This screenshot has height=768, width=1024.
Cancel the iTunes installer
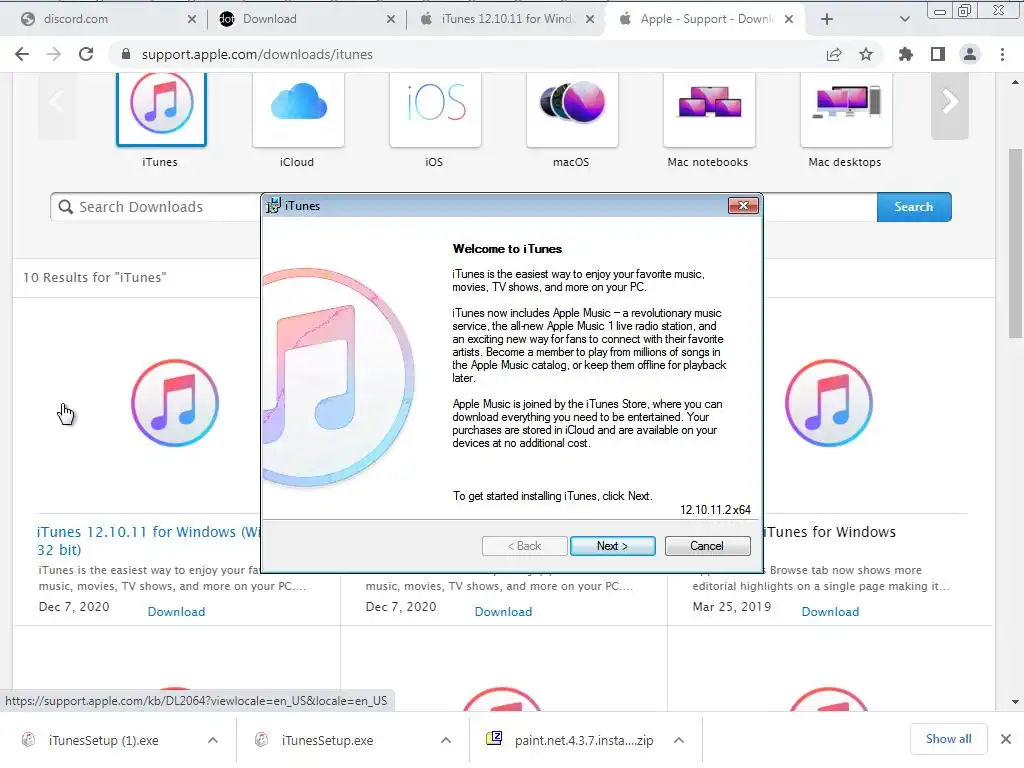coord(707,546)
